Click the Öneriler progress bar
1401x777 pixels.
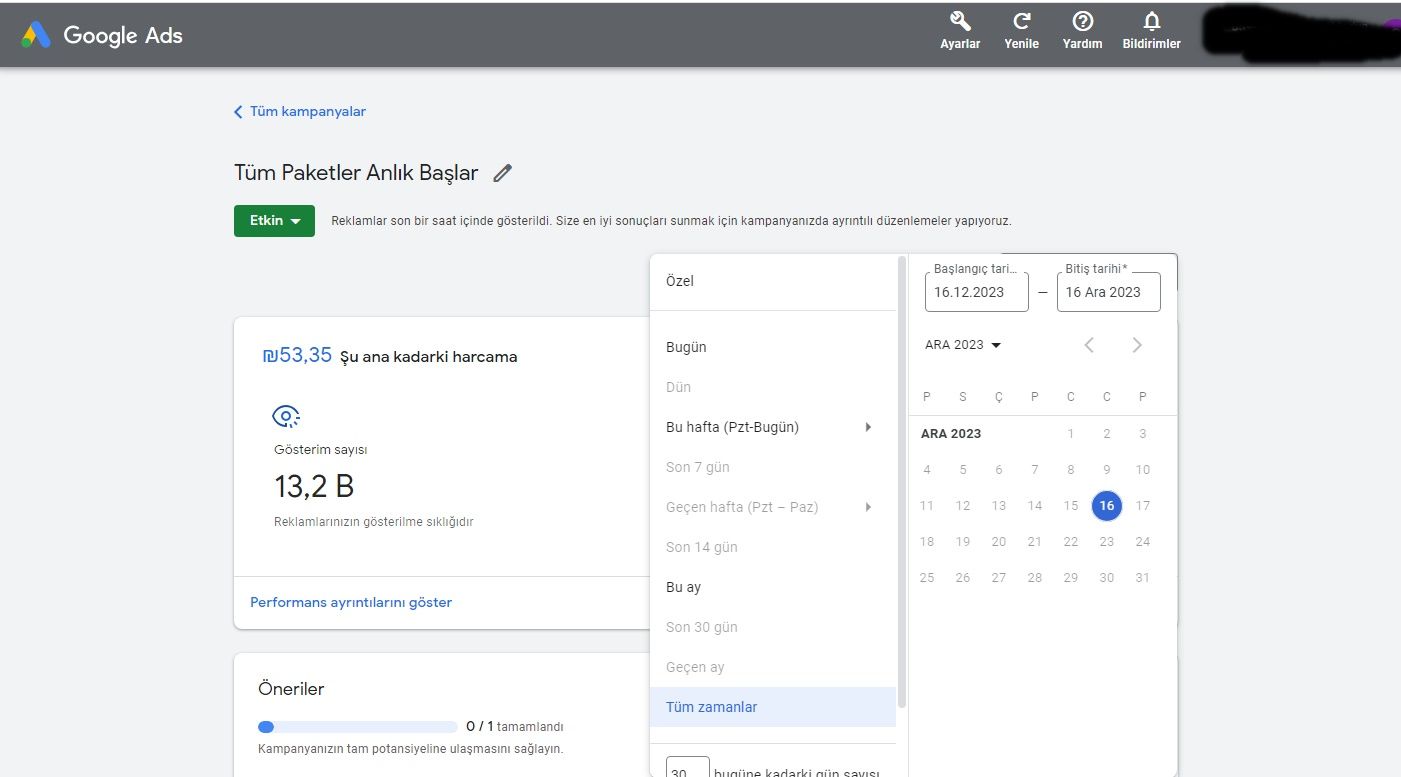(x=357, y=727)
